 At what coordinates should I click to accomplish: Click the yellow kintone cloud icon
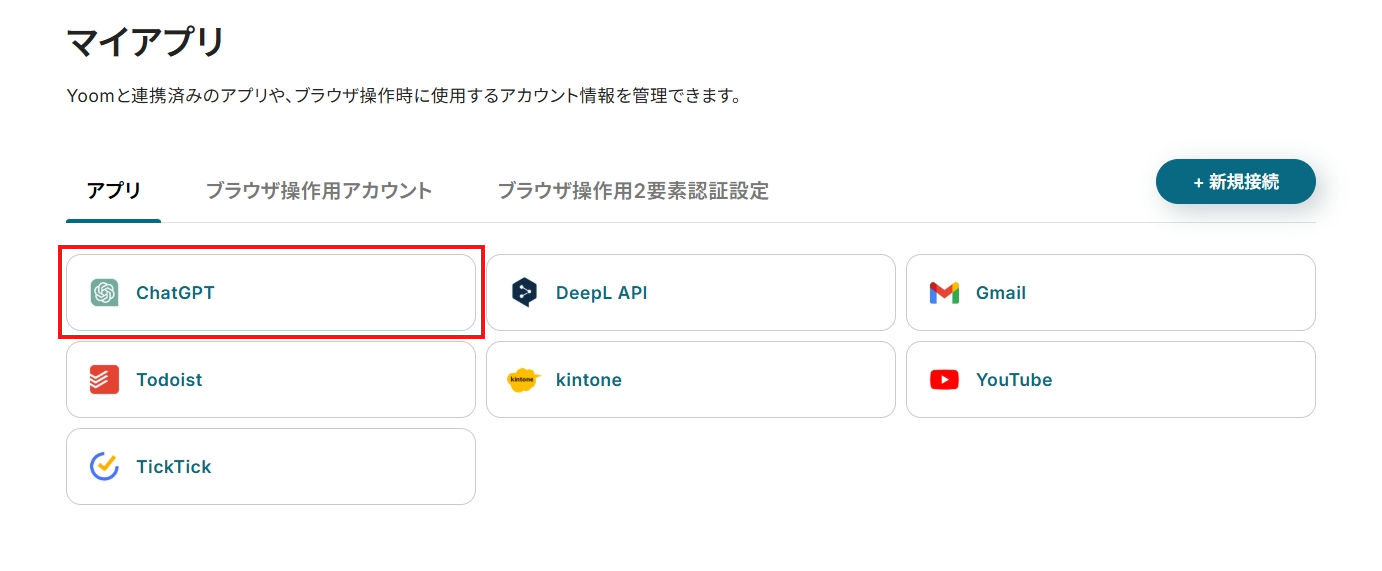[x=524, y=380]
